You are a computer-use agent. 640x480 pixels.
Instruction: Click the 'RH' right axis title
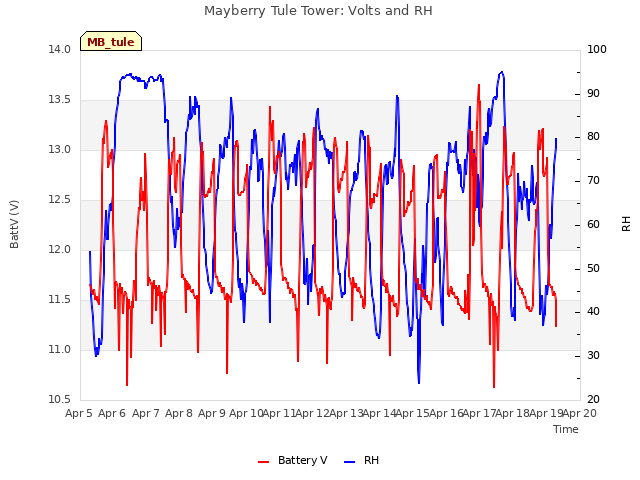click(626, 224)
